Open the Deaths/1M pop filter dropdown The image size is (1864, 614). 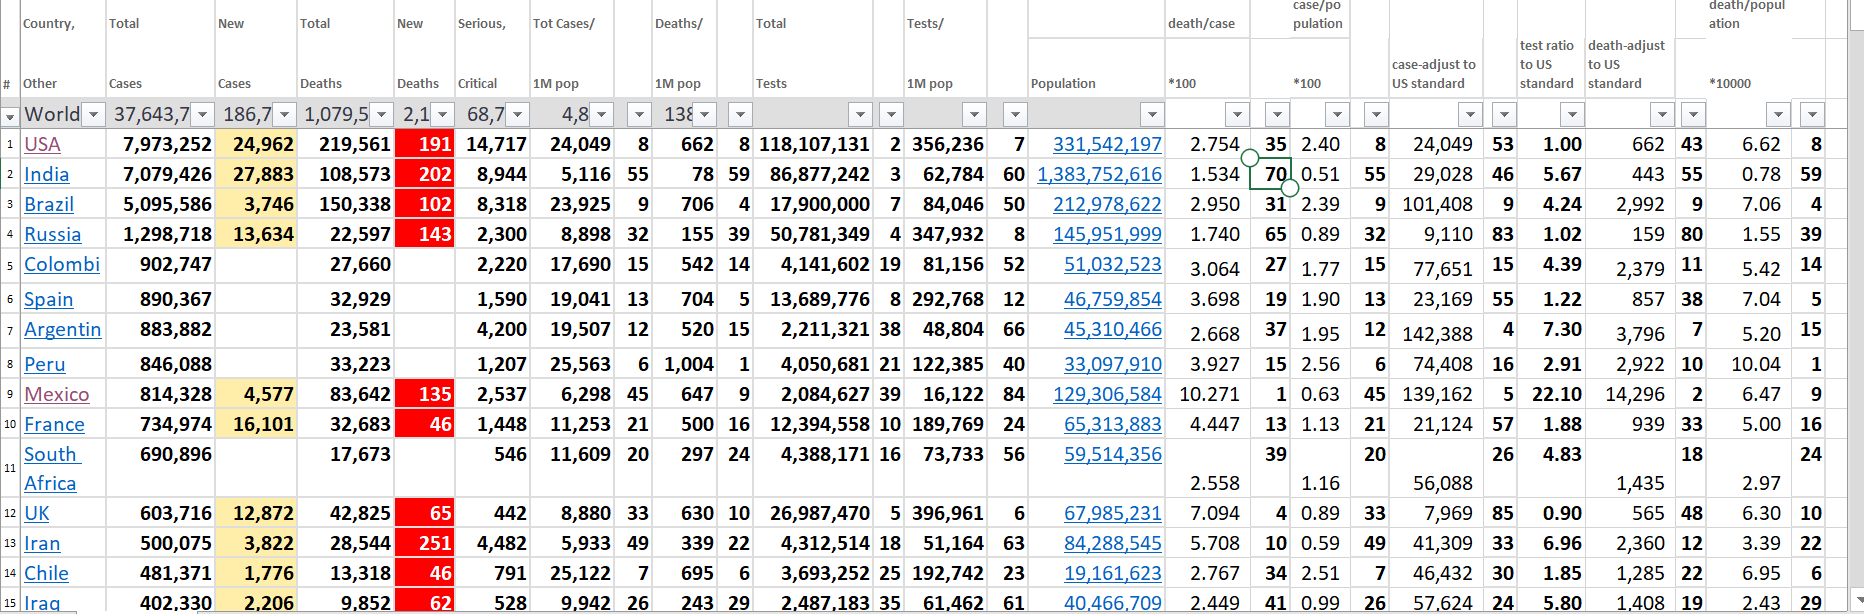[x=705, y=114]
